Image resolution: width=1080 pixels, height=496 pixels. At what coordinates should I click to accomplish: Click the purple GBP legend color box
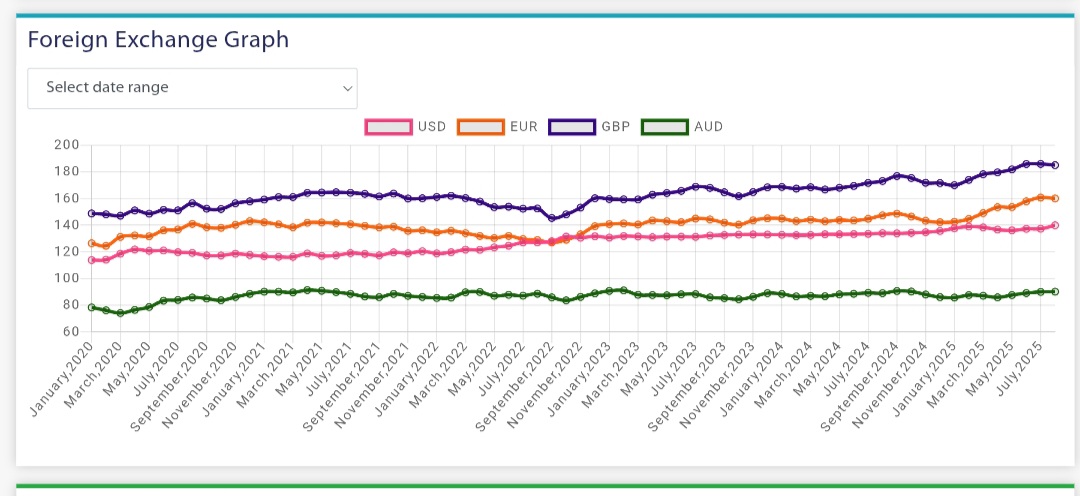[x=571, y=127]
